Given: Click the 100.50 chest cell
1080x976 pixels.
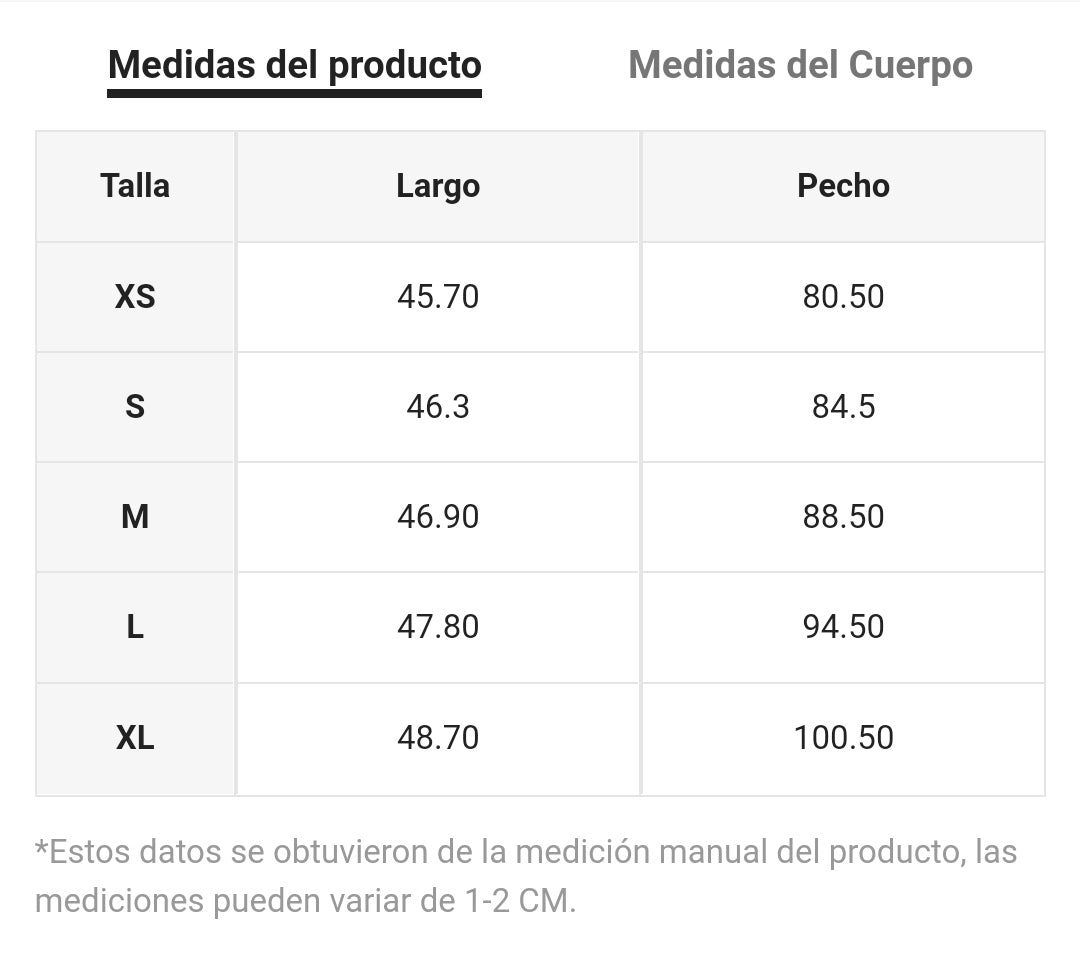Looking at the screenshot, I should [x=843, y=739].
